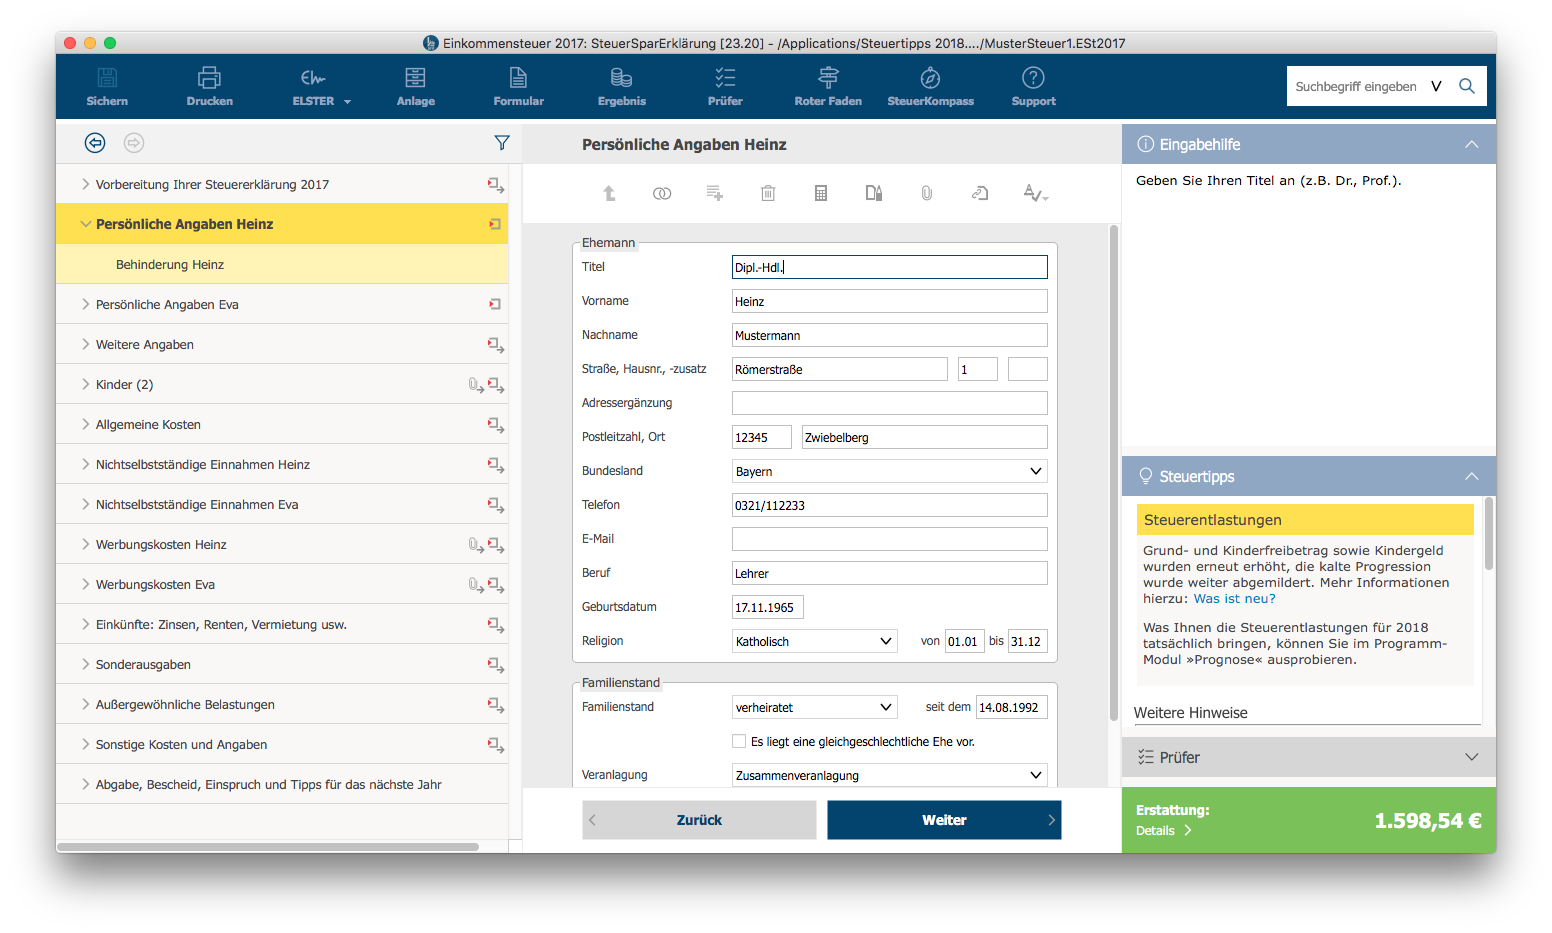Click the filter funnel icon in sidebar

click(502, 143)
